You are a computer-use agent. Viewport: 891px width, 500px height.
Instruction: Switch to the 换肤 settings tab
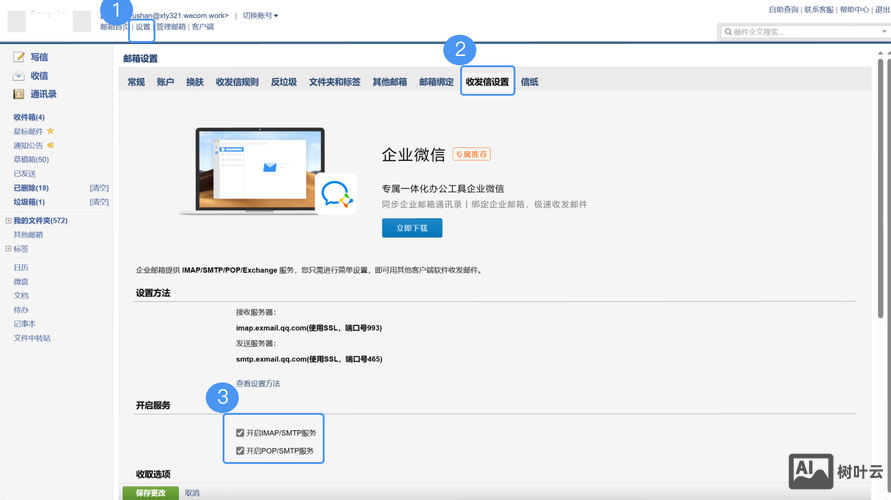click(x=195, y=82)
